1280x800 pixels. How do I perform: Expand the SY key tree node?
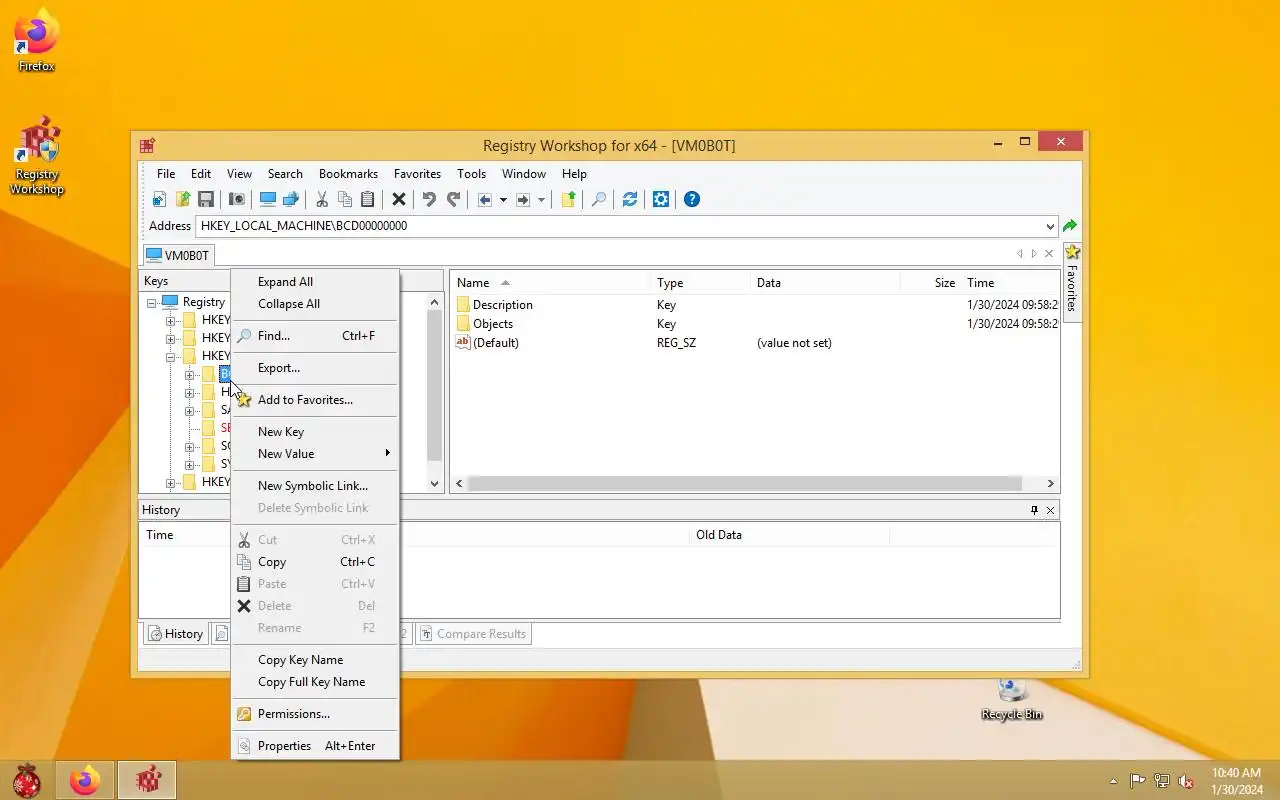190,465
